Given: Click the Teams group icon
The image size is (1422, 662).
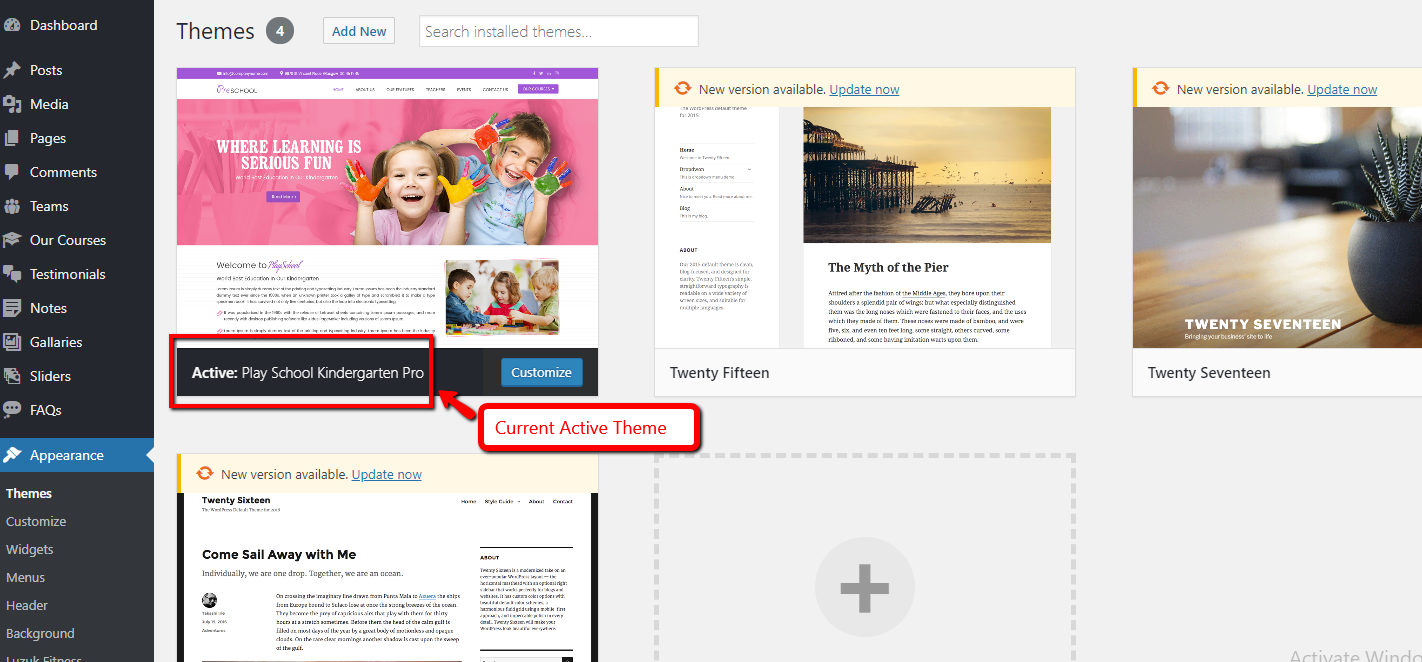Looking at the screenshot, I should click(12, 206).
